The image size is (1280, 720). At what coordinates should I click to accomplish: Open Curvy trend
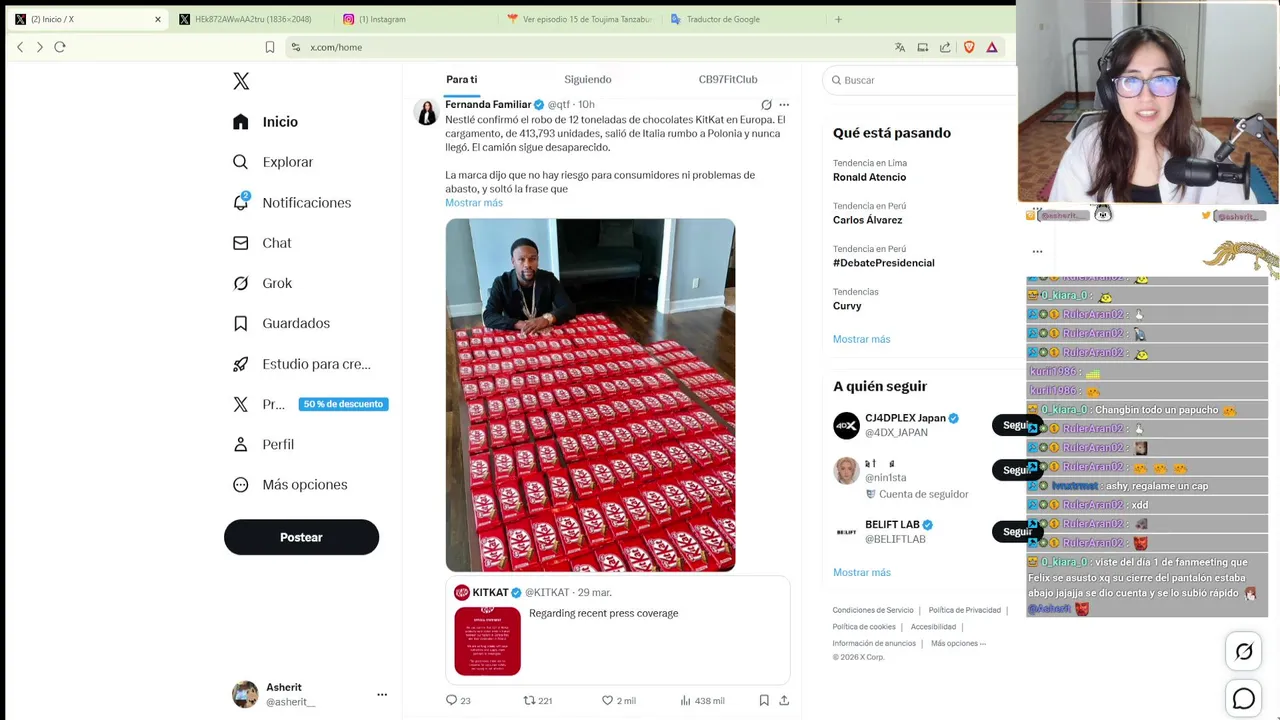pos(847,306)
